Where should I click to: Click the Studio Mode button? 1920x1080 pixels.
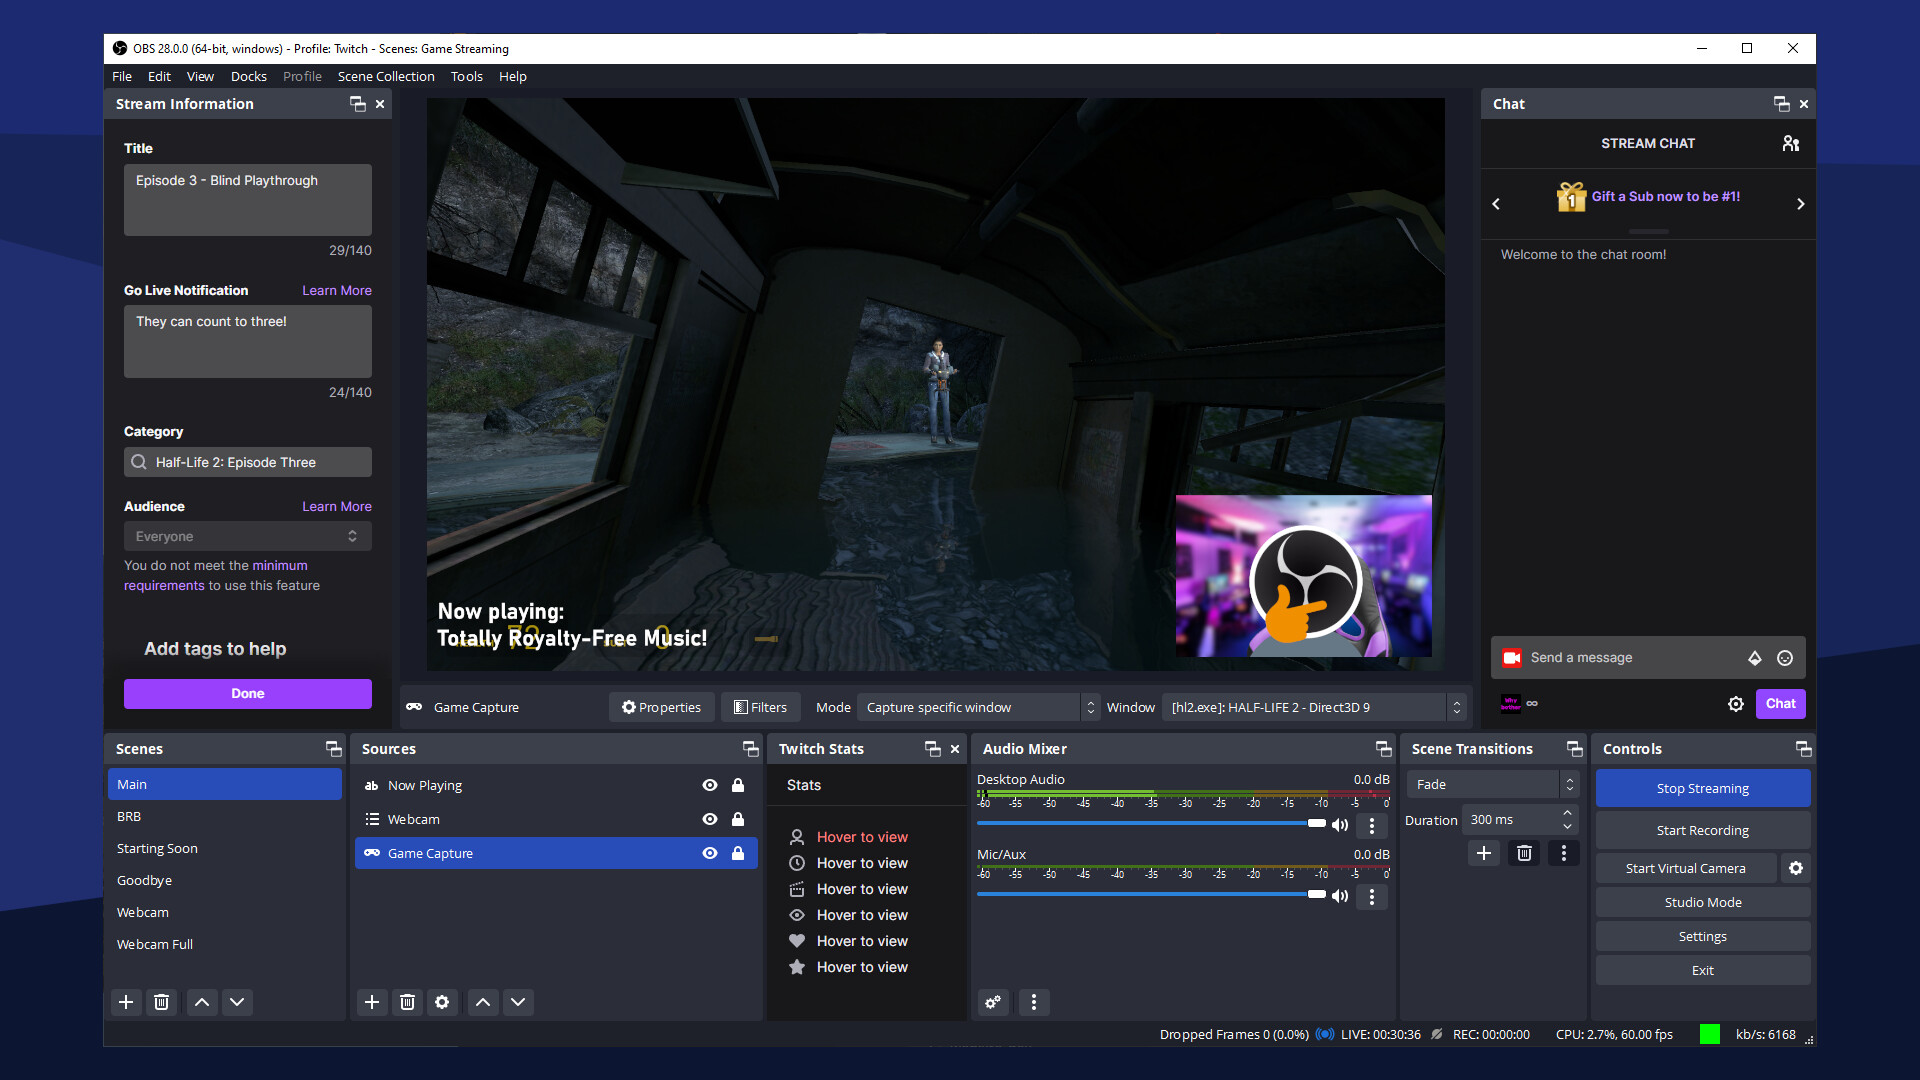1702,902
